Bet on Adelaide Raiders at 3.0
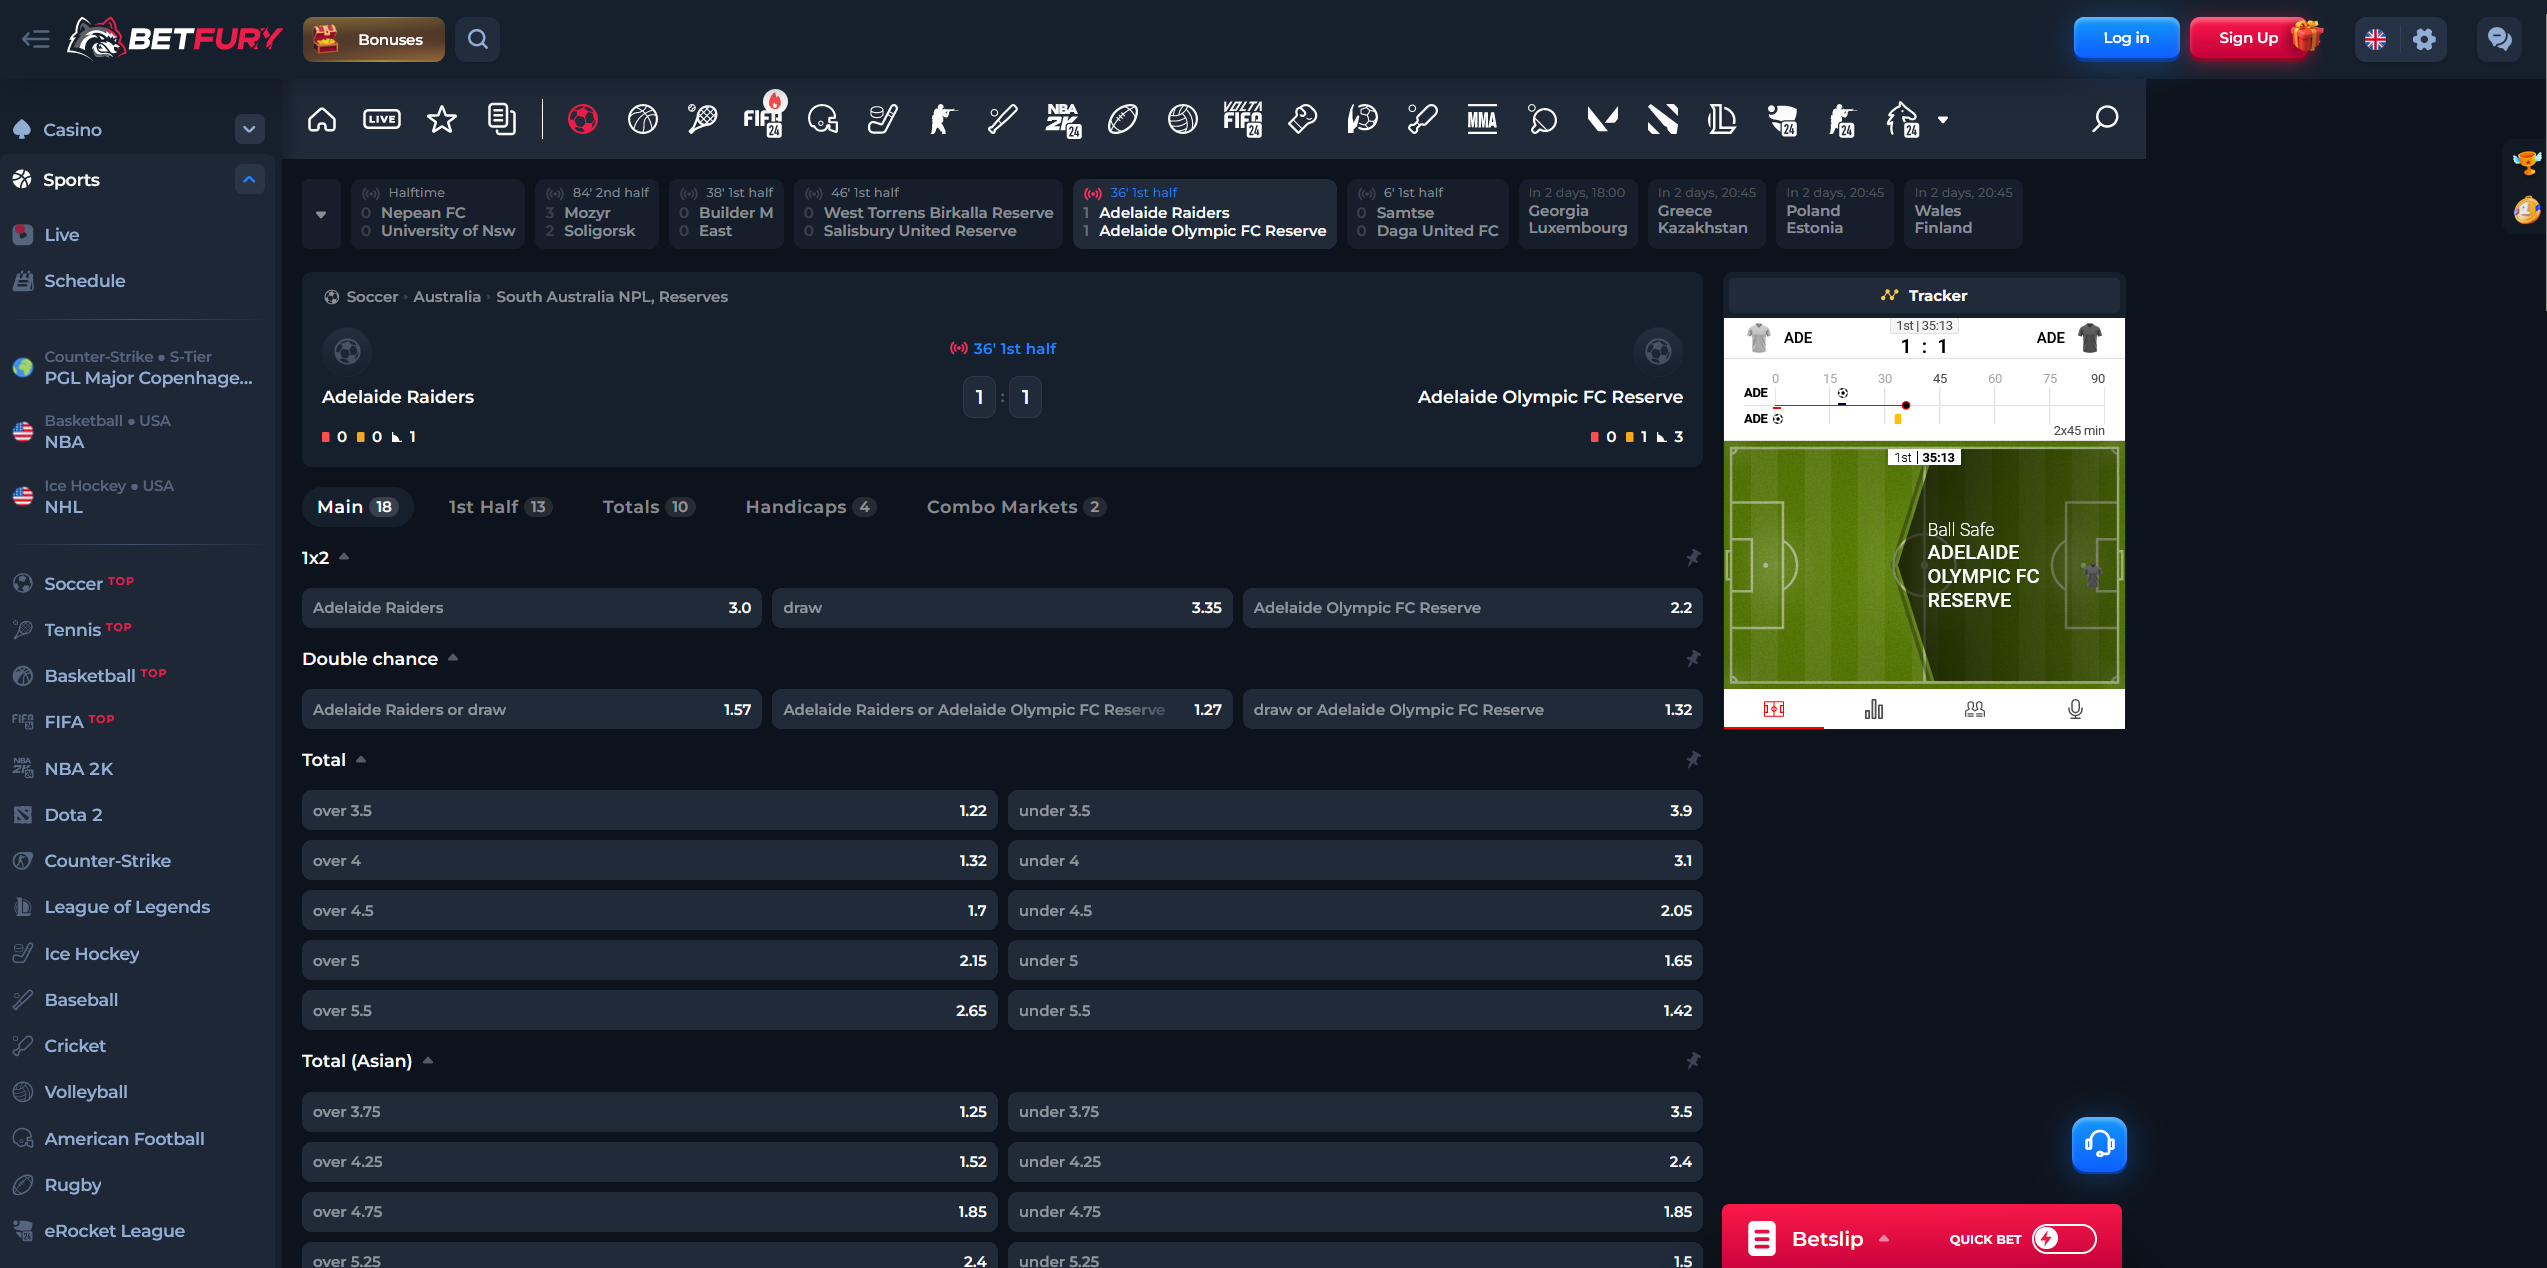The image size is (2547, 1268). click(x=532, y=608)
